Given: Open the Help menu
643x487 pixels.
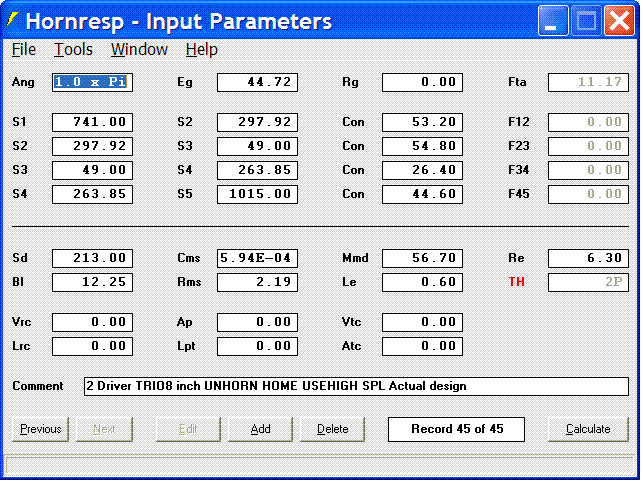Looking at the screenshot, I should click(201, 50).
